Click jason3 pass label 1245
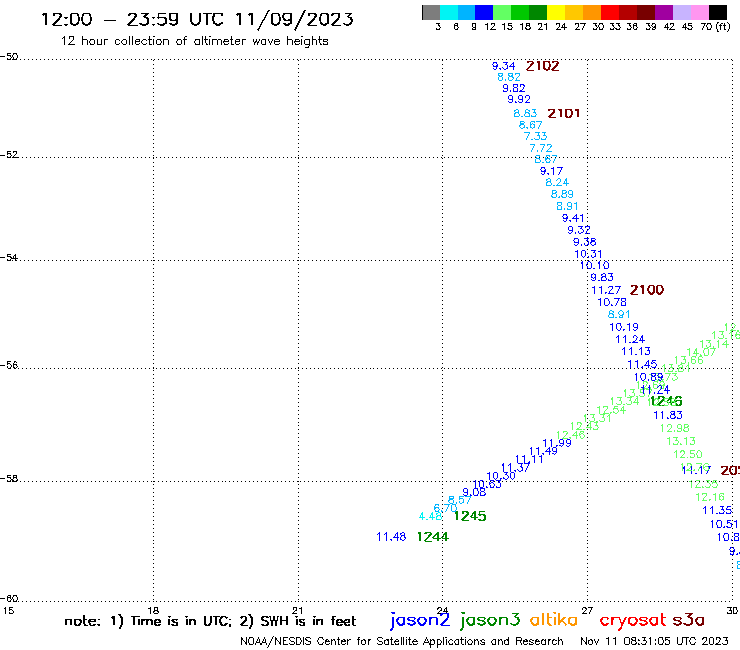Image resolution: width=740 pixels, height=650 pixels. pyautogui.click(x=470, y=516)
